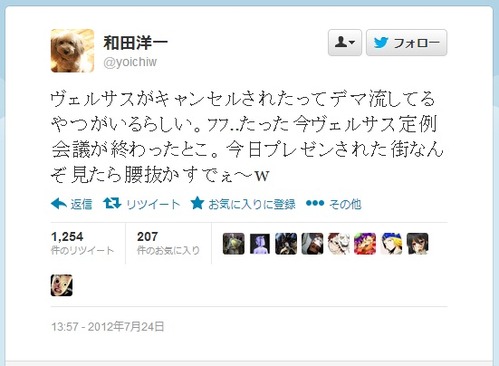Open the user actions dropdown button
Screen dimensions: 499x366
[x=345, y=42]
